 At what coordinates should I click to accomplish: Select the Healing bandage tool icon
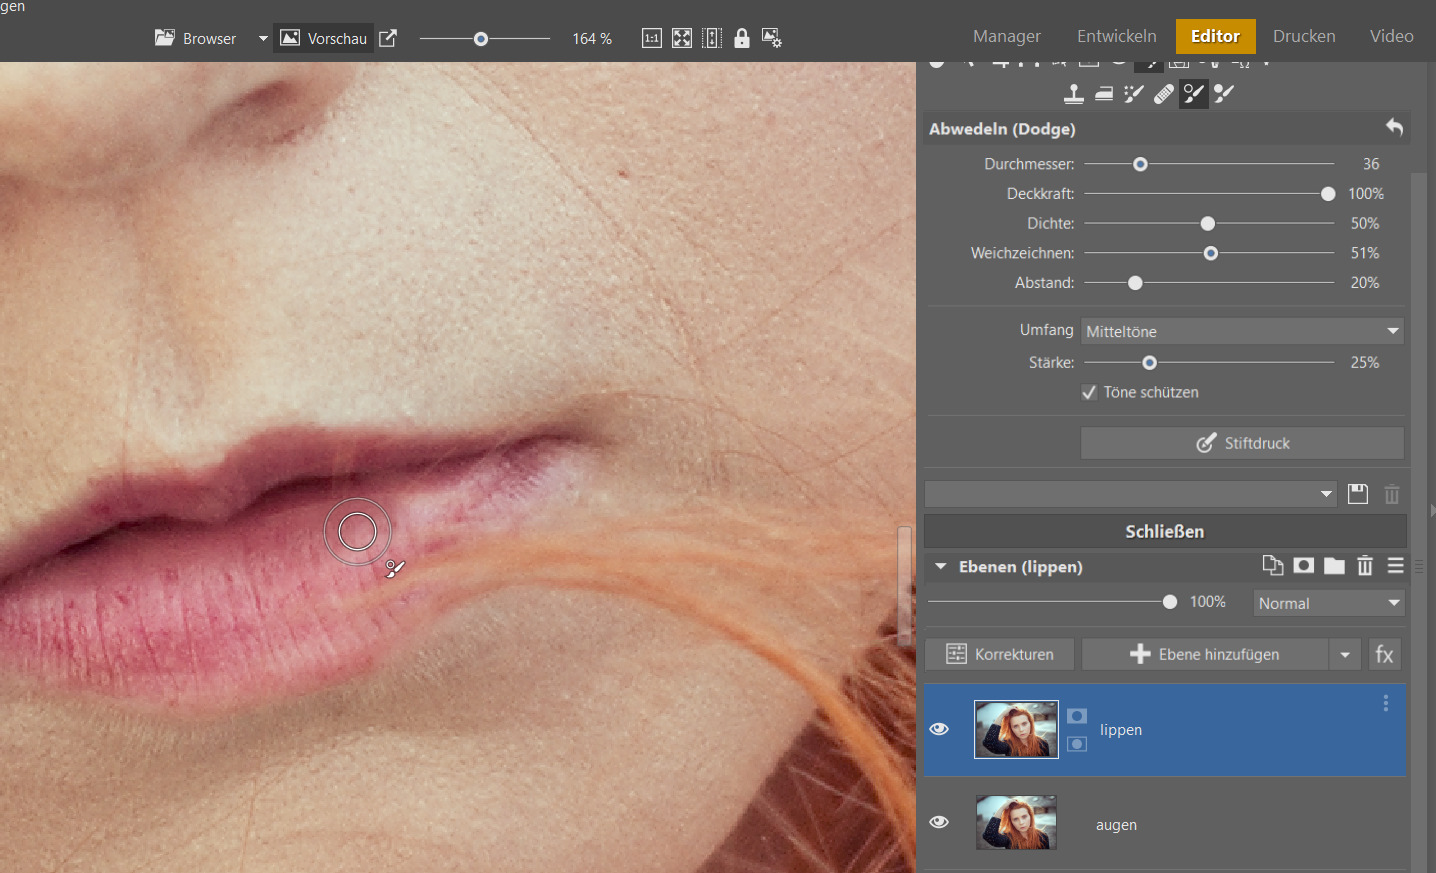(x=1164, y=94)
